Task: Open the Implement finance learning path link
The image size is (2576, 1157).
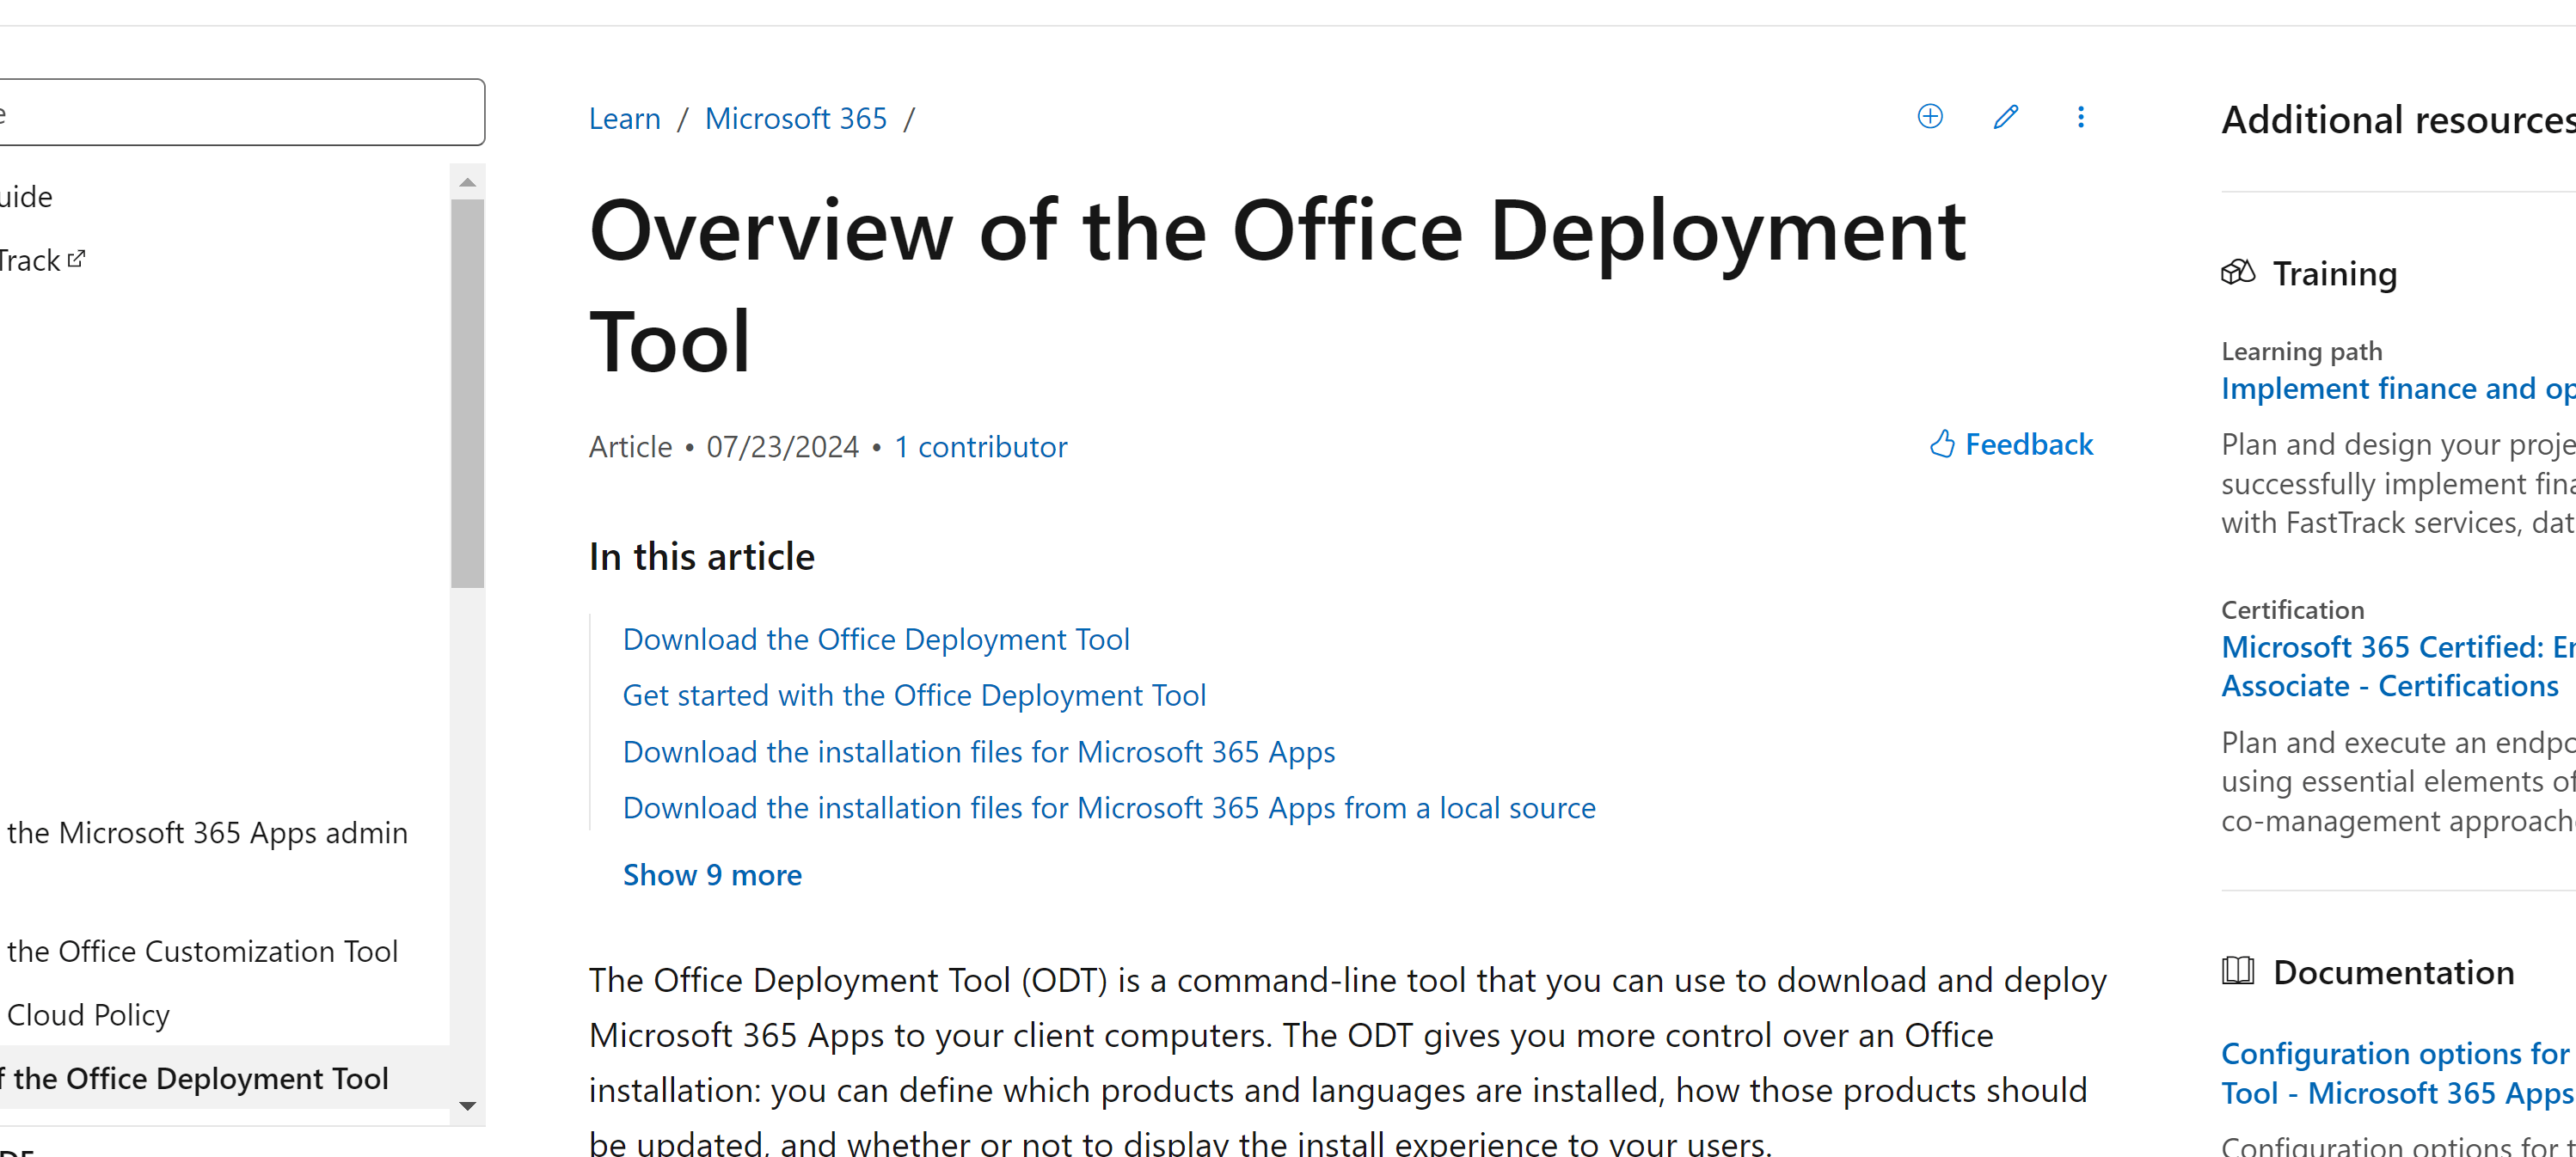Action: point(2398,388)
